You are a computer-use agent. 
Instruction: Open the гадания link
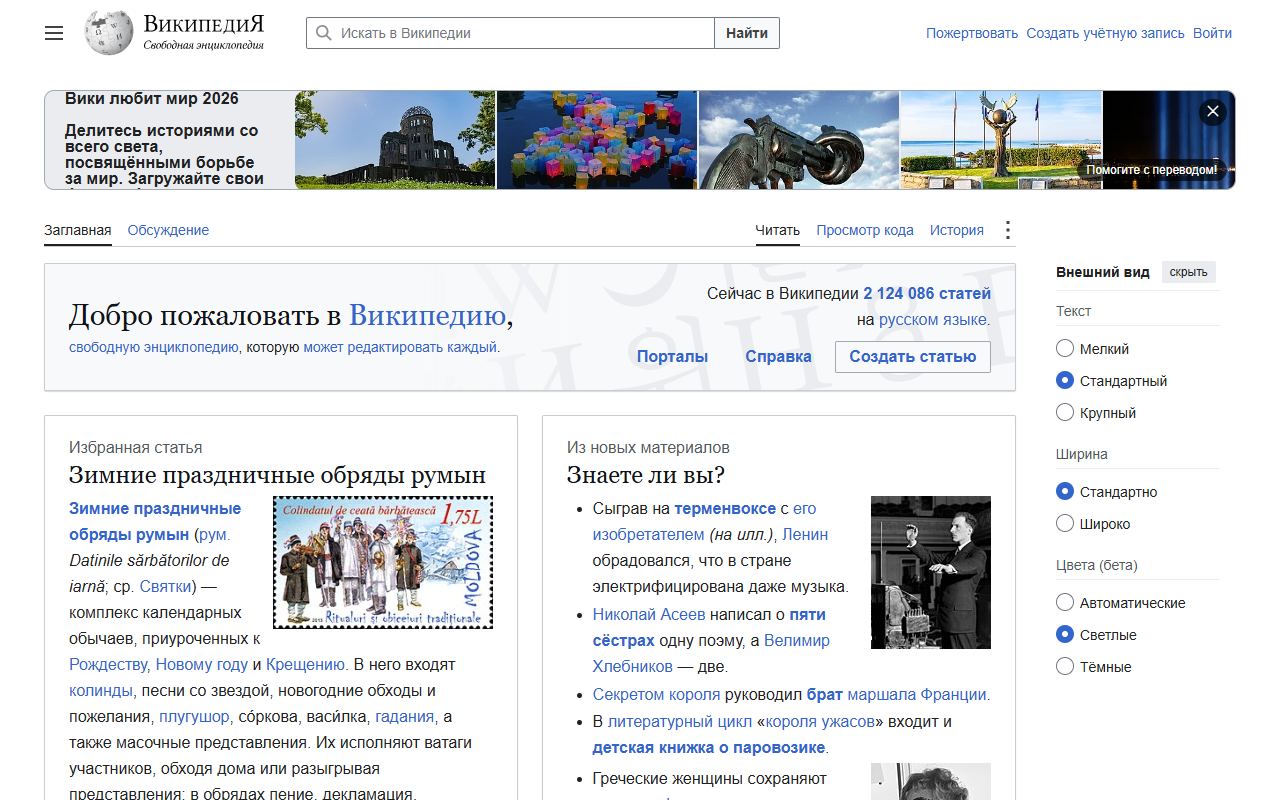[405, 716]
